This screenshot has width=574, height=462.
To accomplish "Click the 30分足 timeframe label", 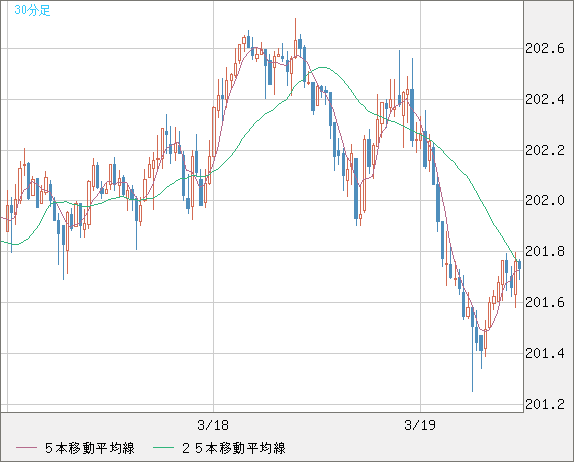I will click(32, 10).
